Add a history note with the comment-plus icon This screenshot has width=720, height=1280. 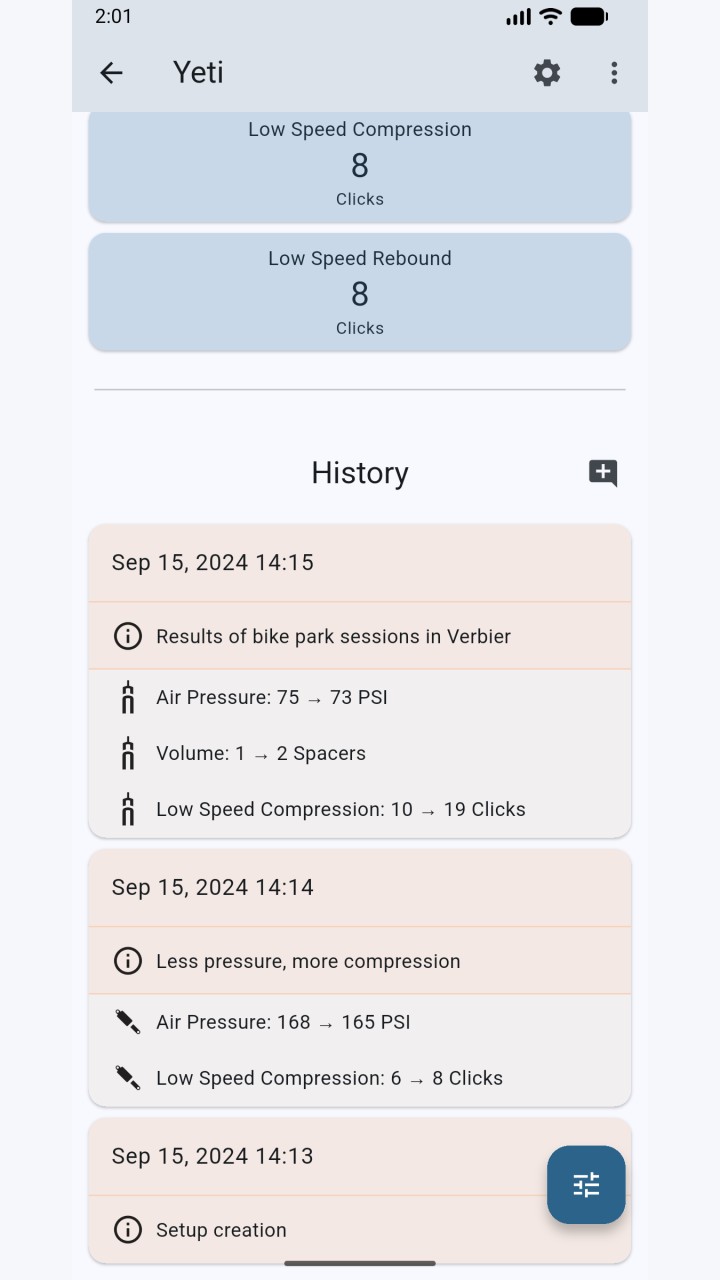pyautogui.click(x=603, y=473)
